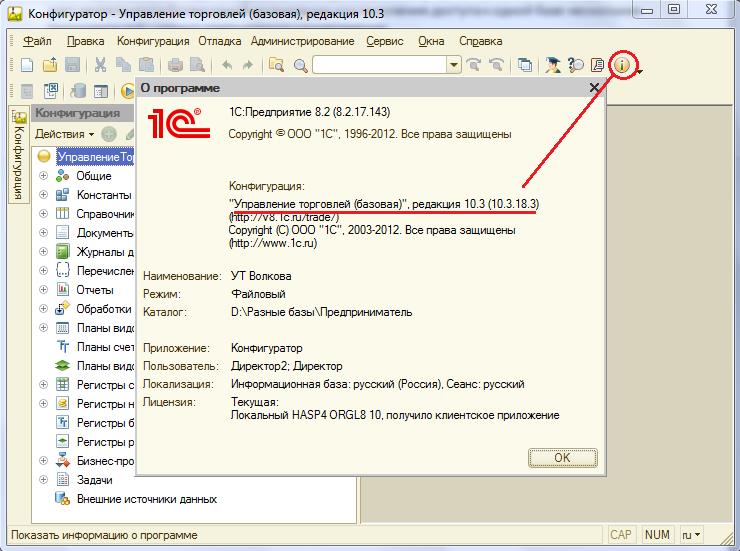
Task: Click the Close configuration icon with X
Action: pyautogui.click(x=50, y=91)
